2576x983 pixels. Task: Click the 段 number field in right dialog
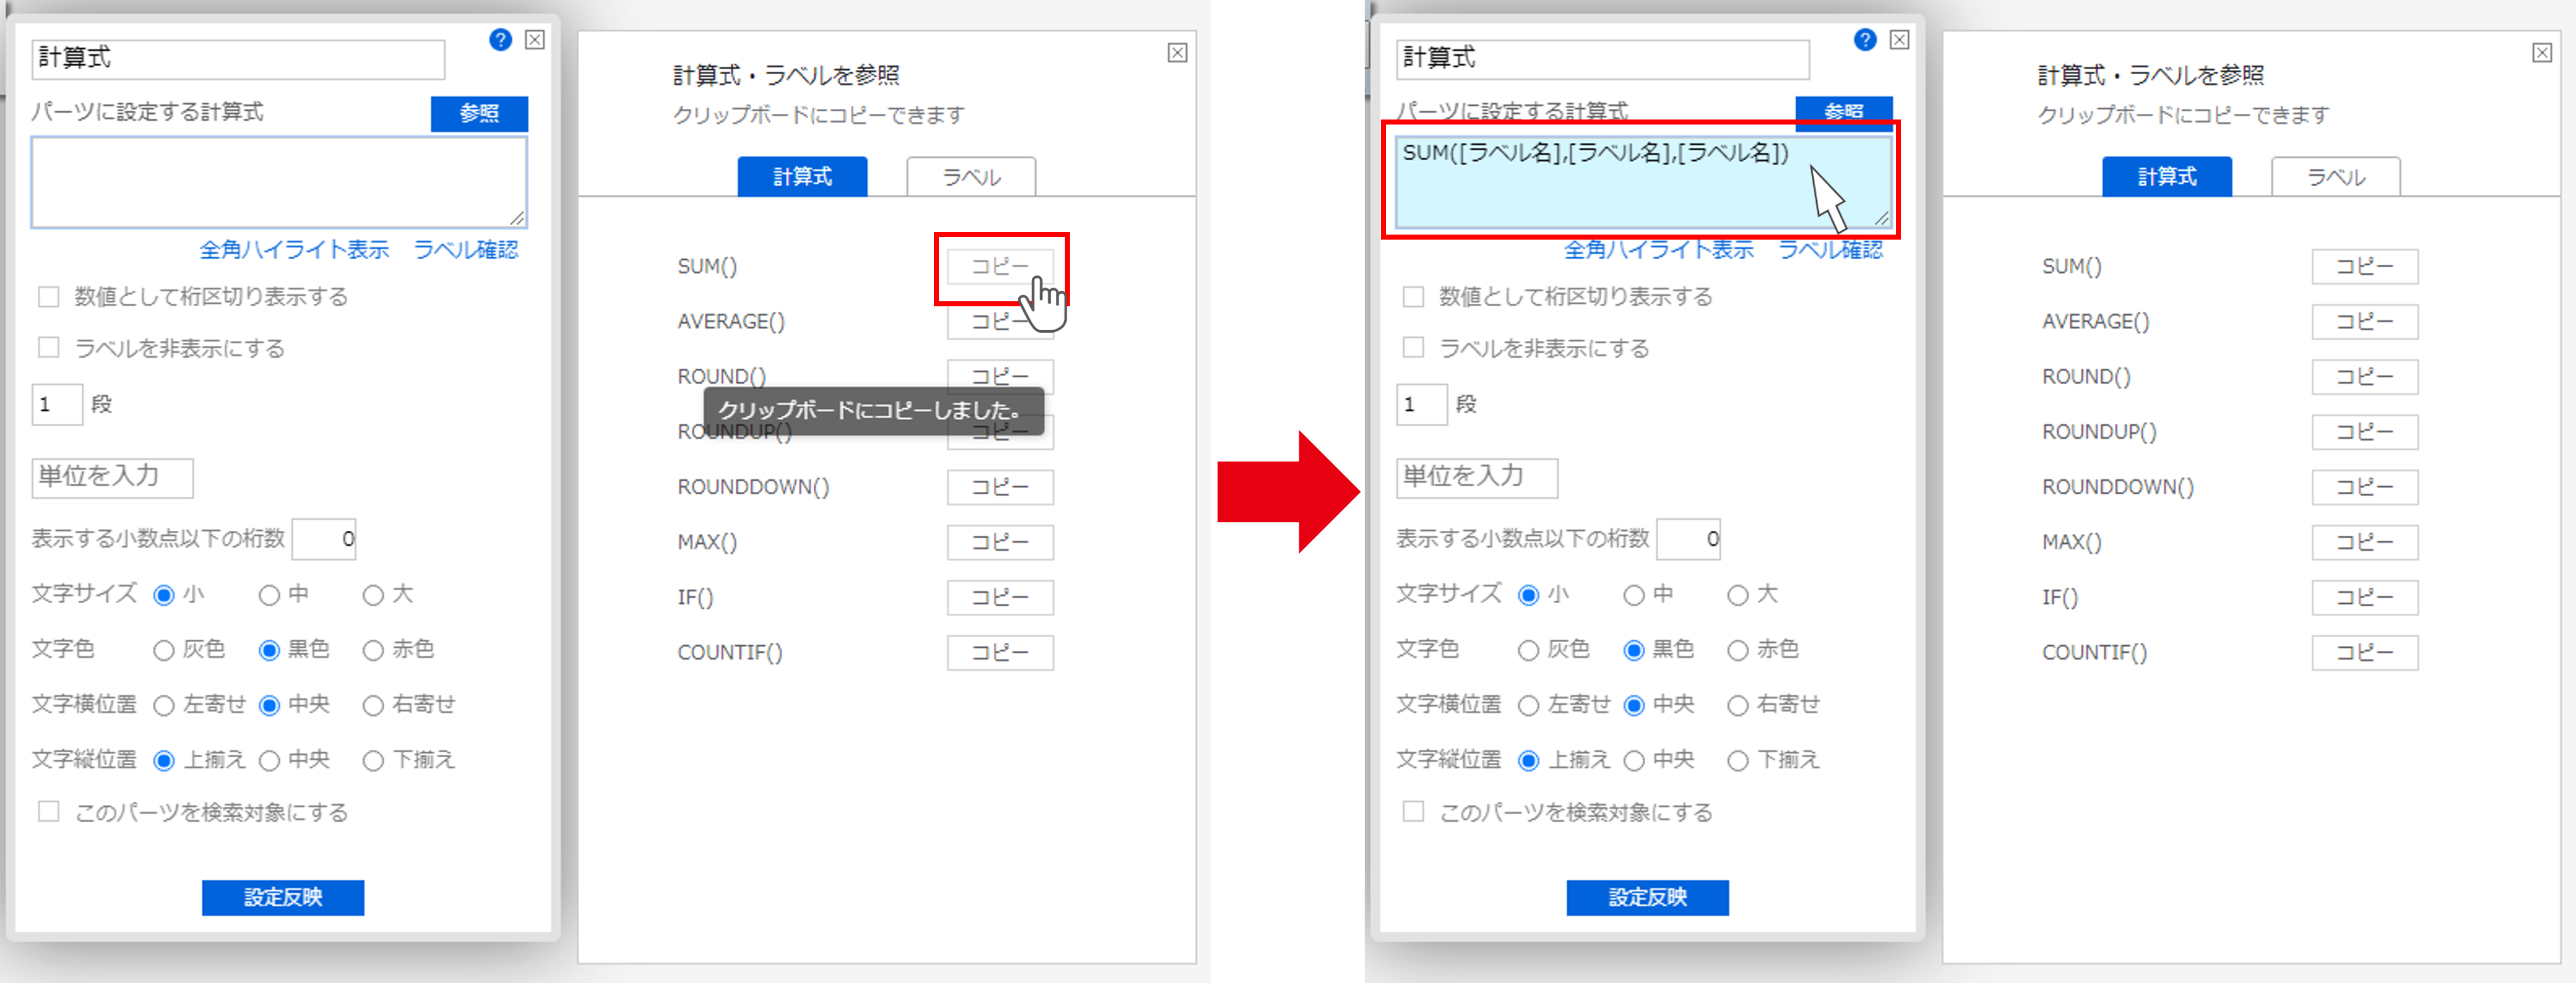tap(1422, 405)
